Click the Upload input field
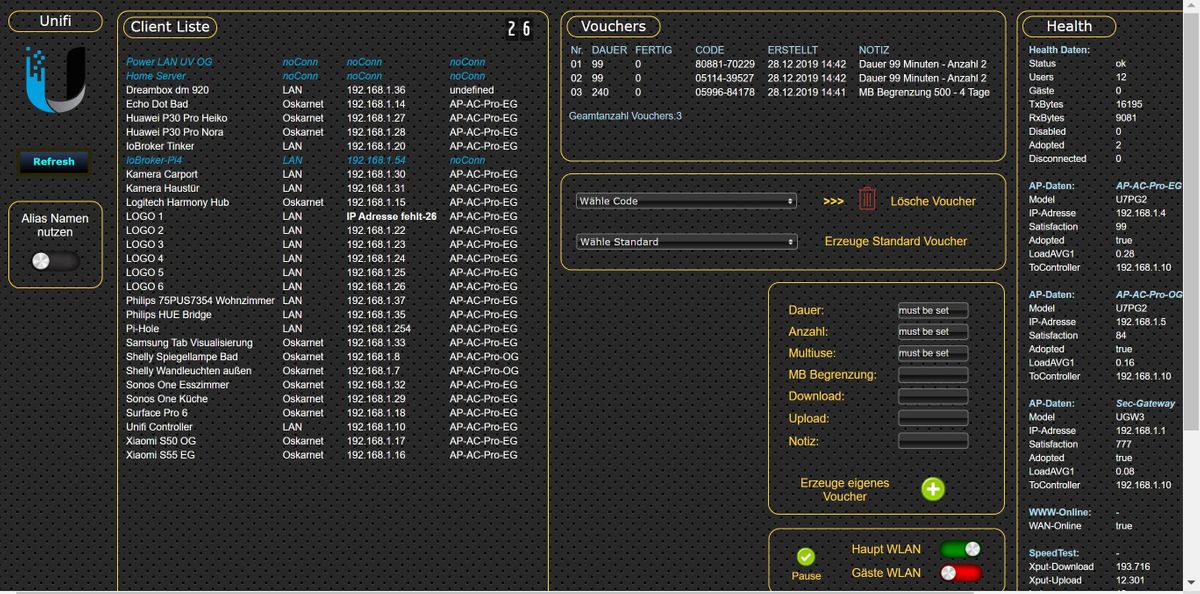The height and width of the screenshot is (594, 1200). (932, 418)
